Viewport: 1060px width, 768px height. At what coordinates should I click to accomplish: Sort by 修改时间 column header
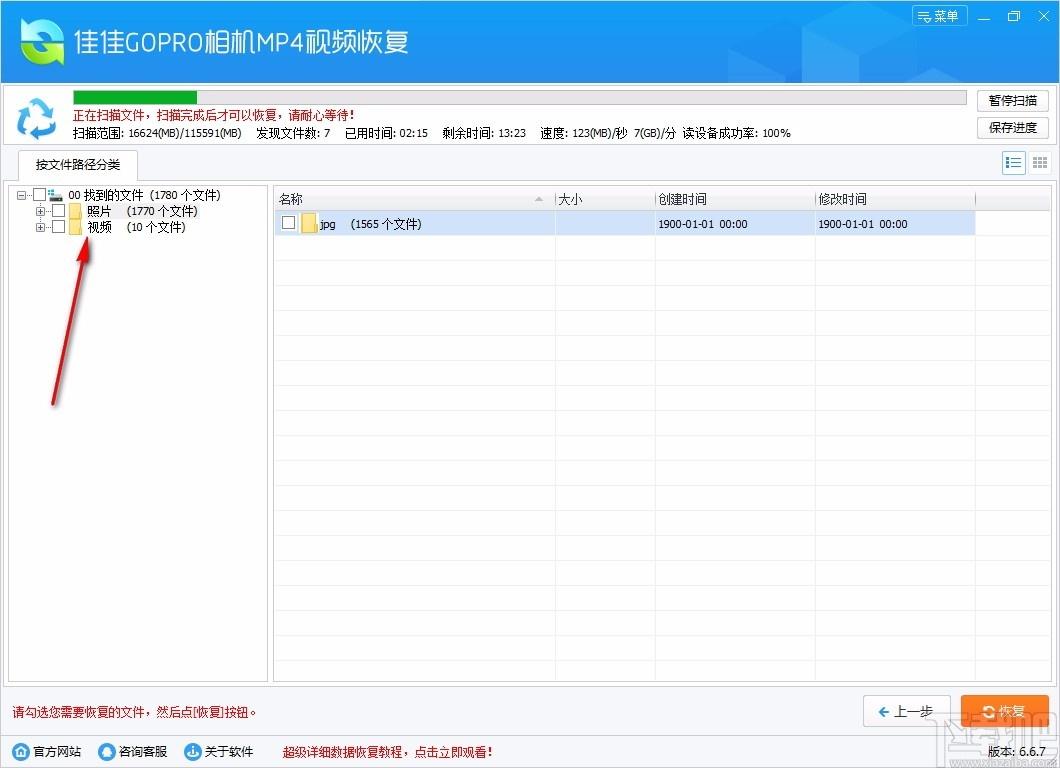coord(895,199)
